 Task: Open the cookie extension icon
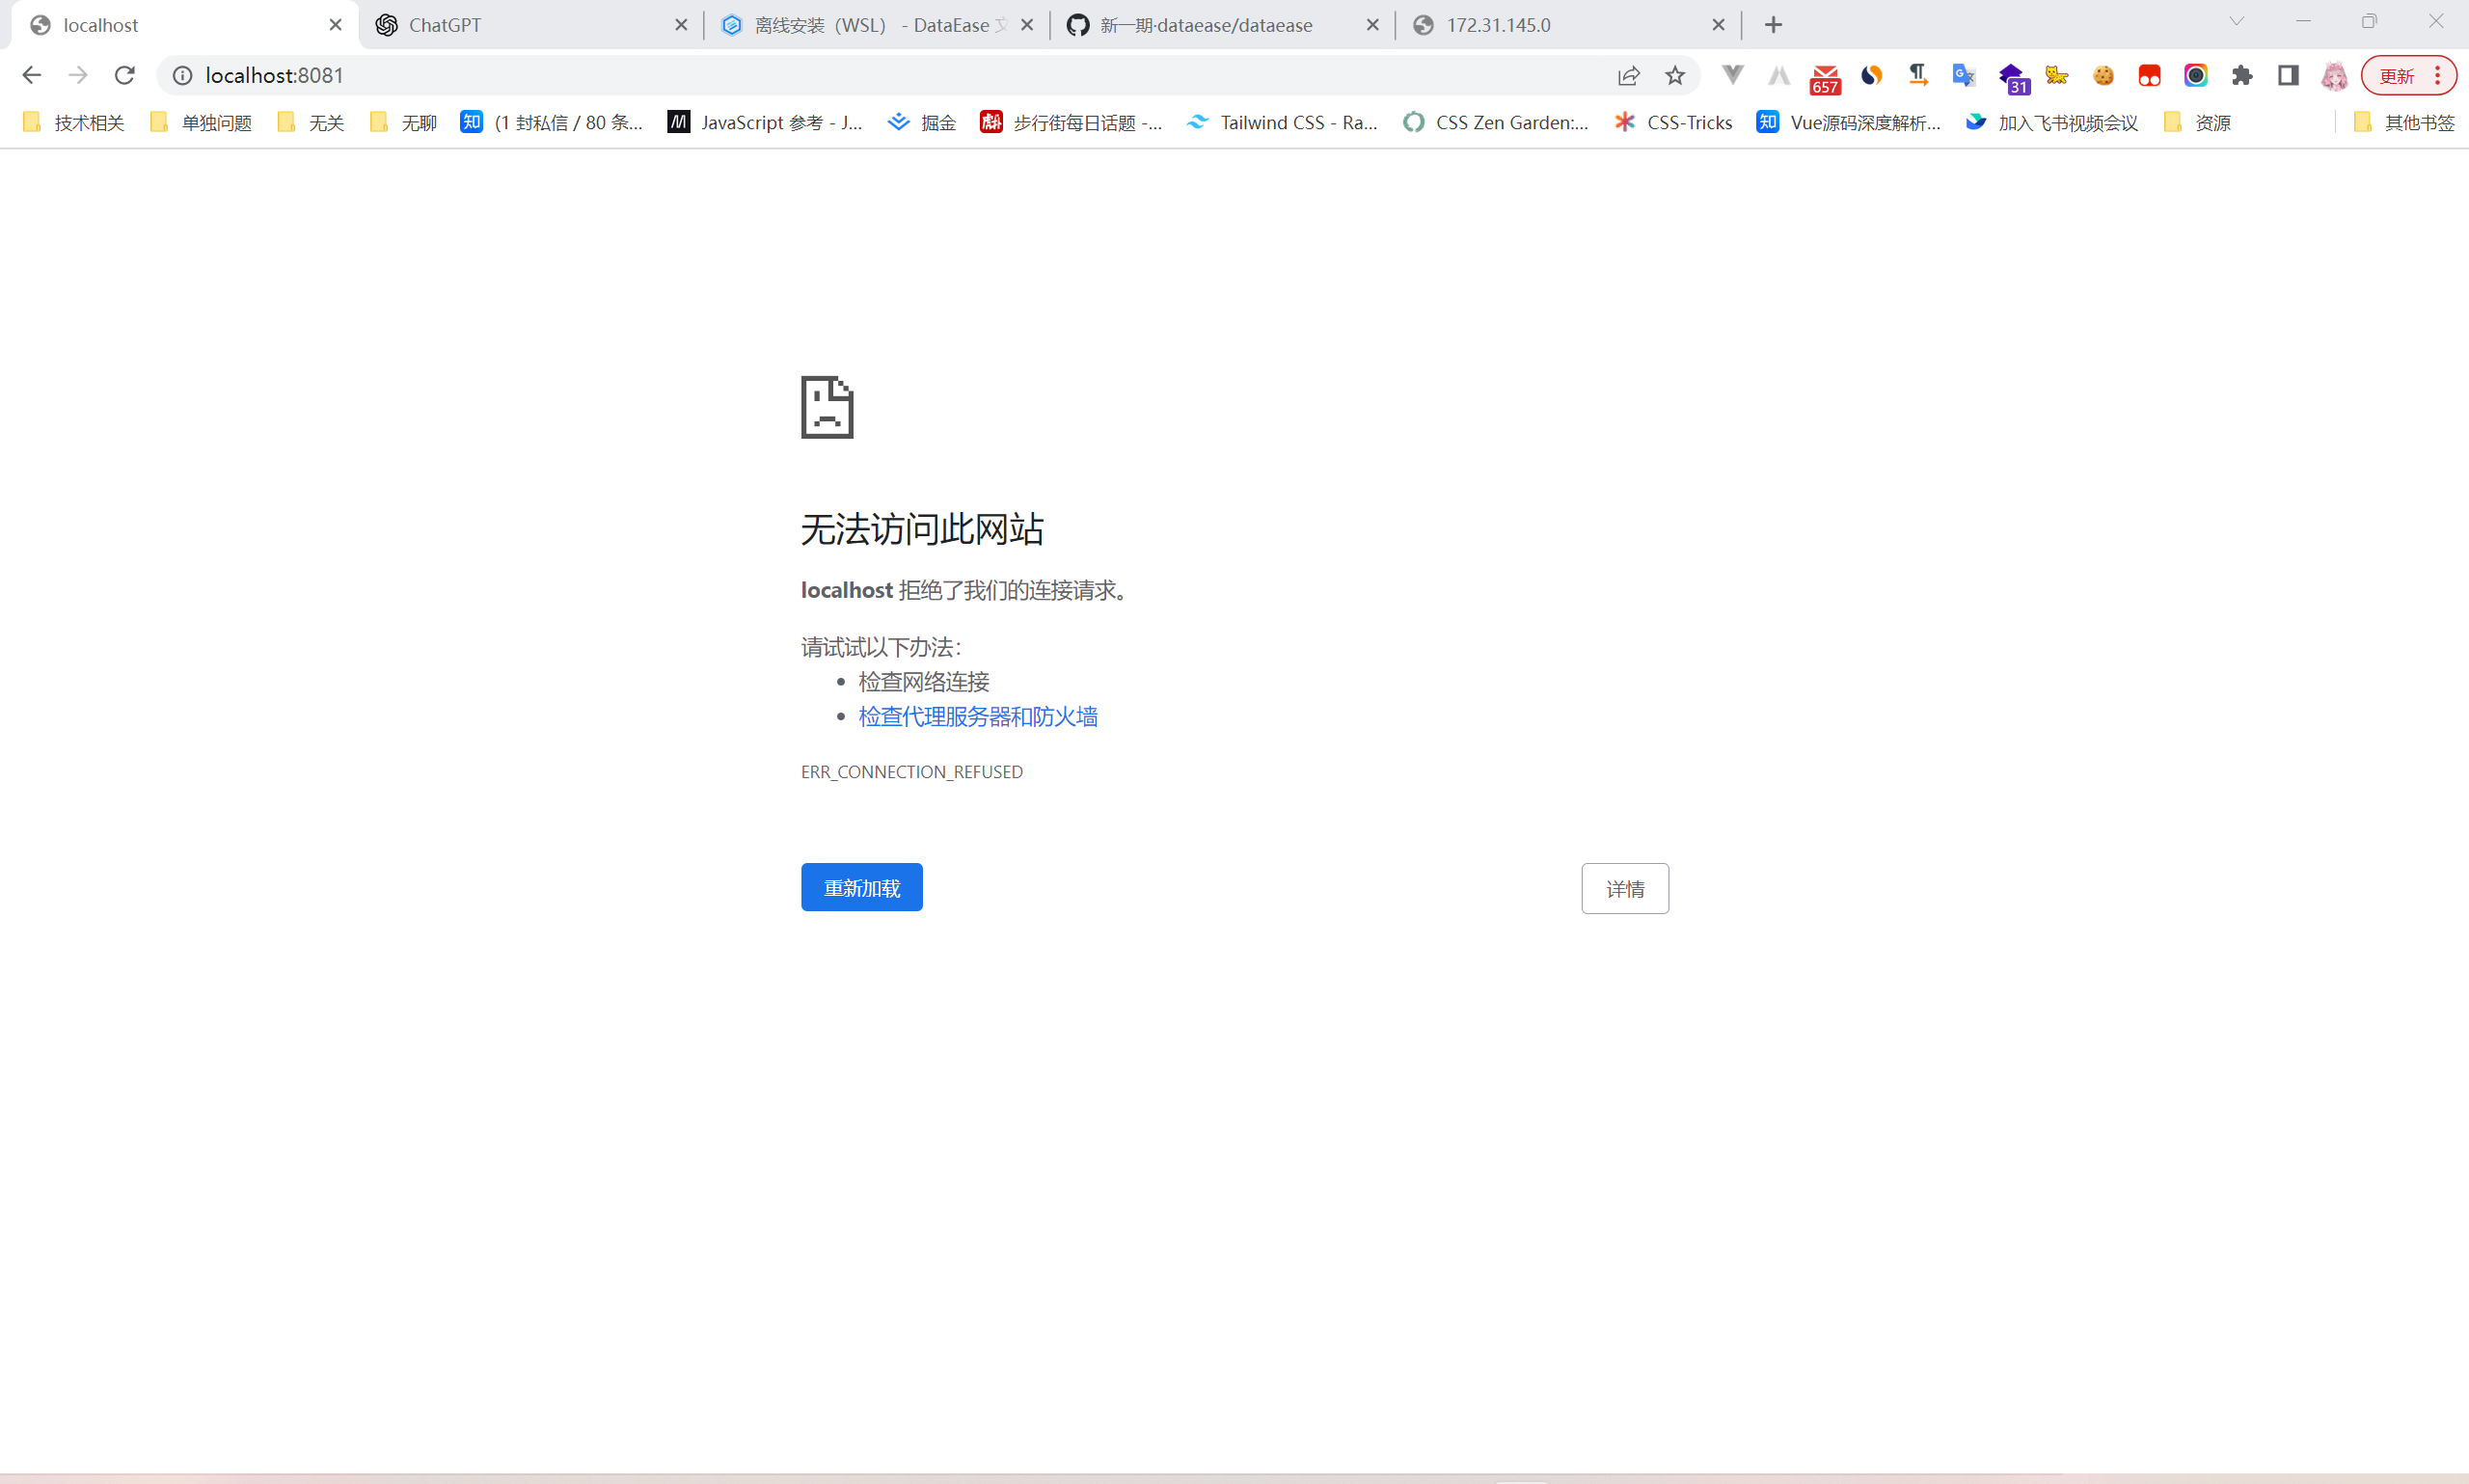coord(2103,75)
